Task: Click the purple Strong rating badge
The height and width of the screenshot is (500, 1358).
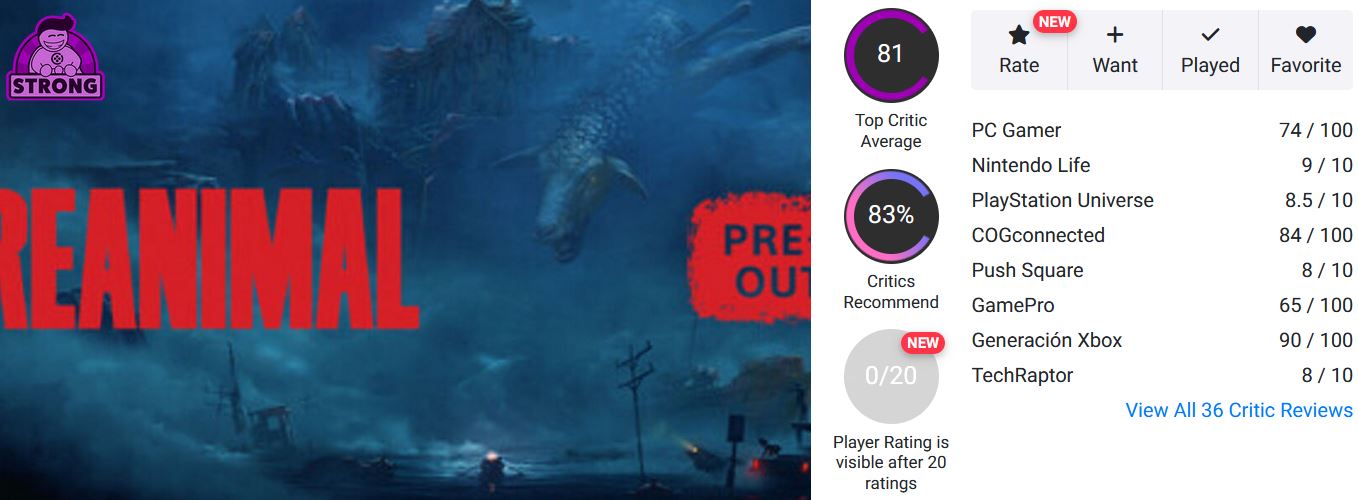Action: [56, 58]
